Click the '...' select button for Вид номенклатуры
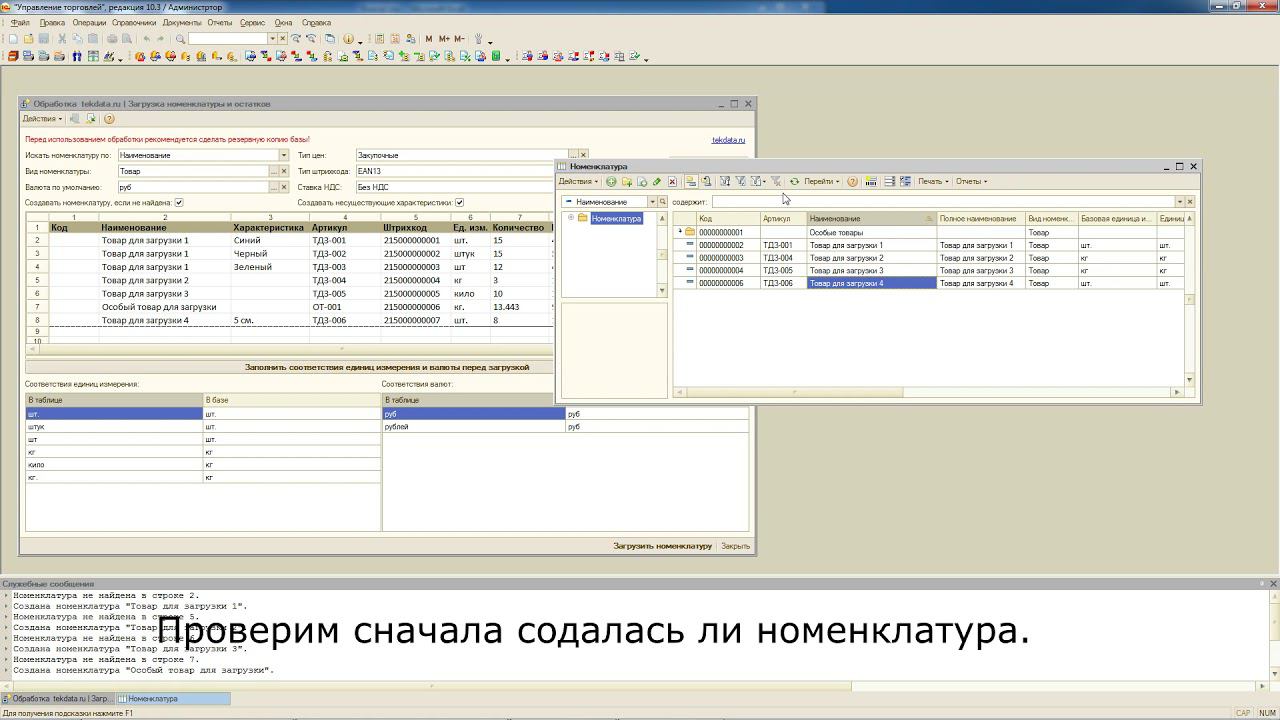1280x720 pixels. click(x=274, y=171)
